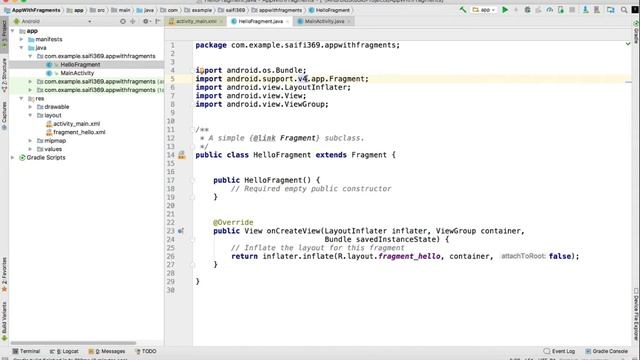This screenshot has width=640, height=360.
Task: Expand the drawable folder
Action: [30, 107]
